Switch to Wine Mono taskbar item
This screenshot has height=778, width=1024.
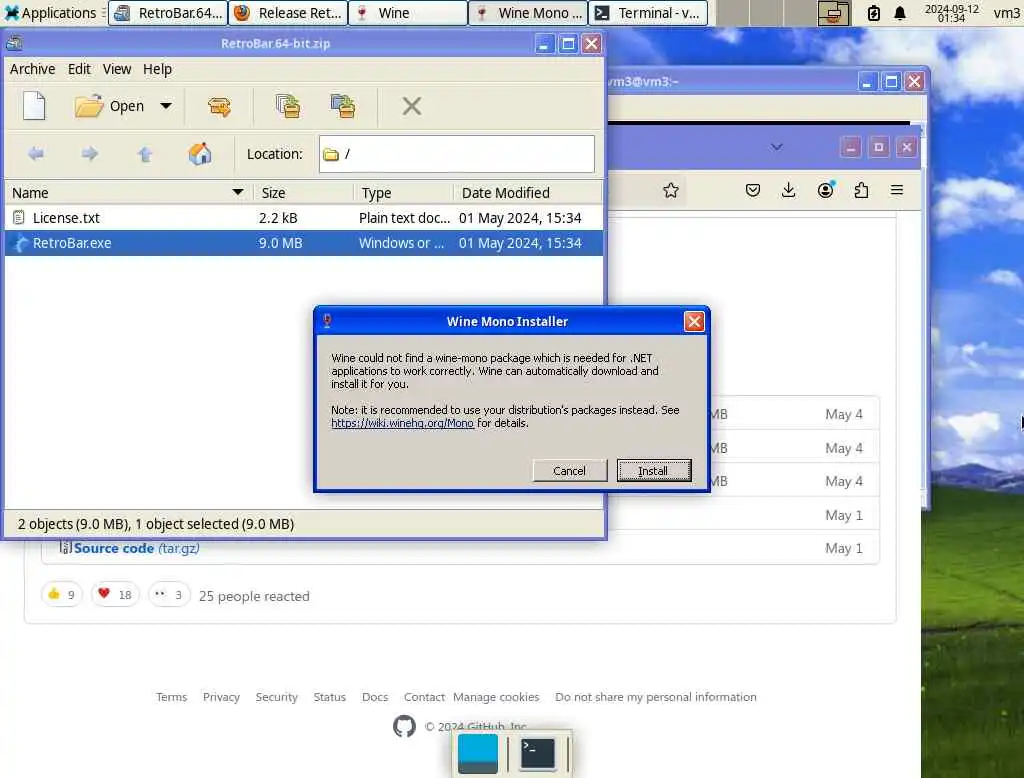coord(528,13)
